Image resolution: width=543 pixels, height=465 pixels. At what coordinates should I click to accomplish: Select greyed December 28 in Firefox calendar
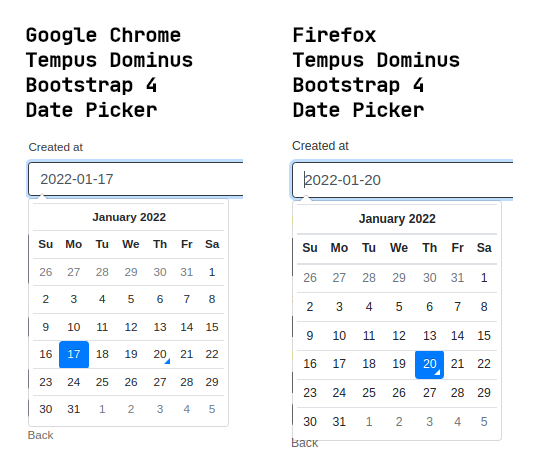pos(369,278)
